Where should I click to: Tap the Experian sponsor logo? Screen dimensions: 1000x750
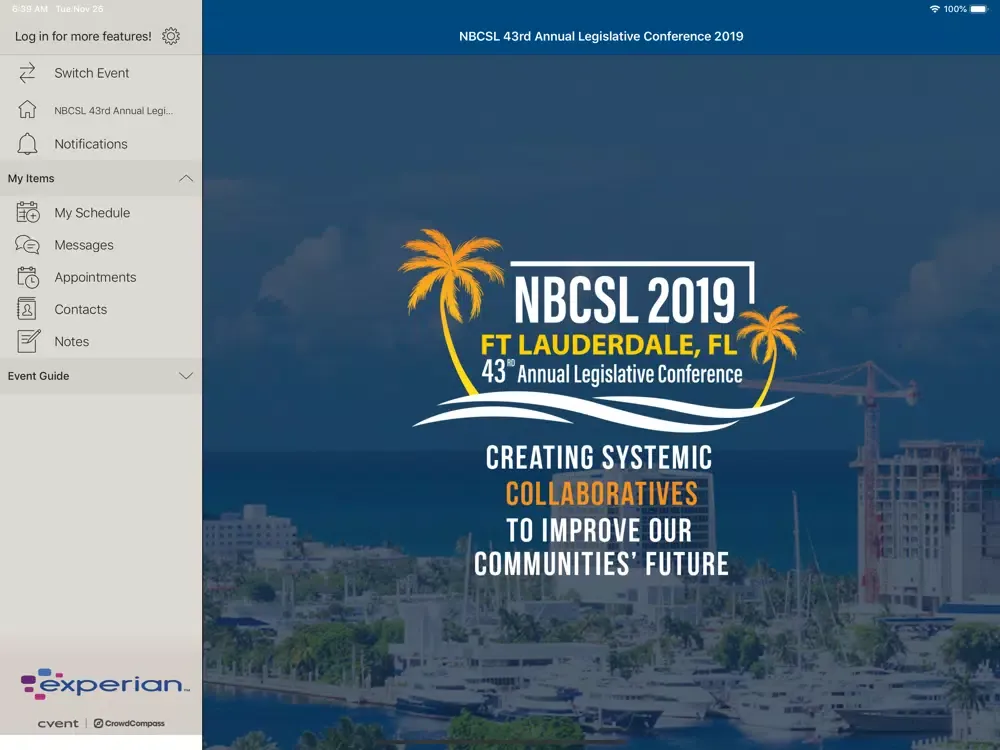(105, 684)
